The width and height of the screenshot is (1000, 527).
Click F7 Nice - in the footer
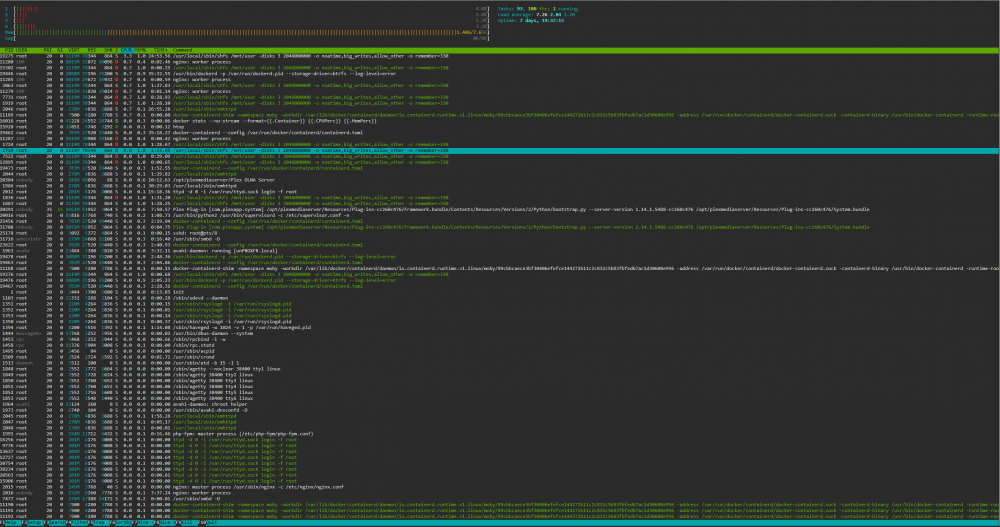(144, 523)
